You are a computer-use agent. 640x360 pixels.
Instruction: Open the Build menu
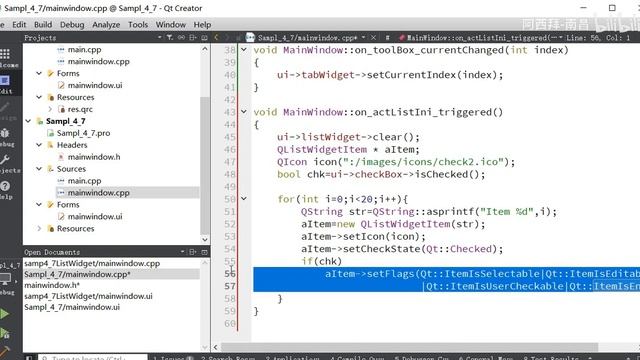43,24
